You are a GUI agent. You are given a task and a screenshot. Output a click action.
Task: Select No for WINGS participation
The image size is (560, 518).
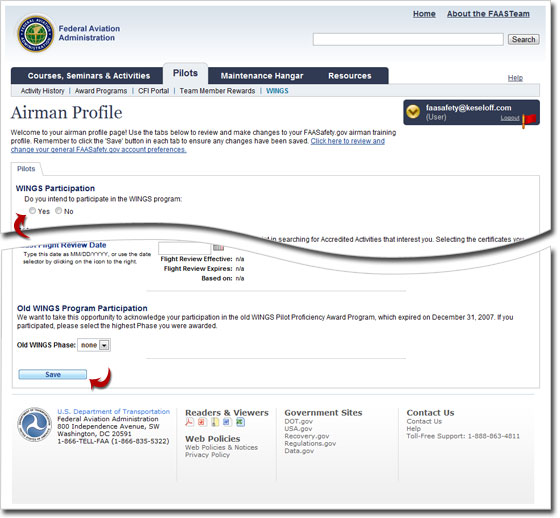[59, 211]
